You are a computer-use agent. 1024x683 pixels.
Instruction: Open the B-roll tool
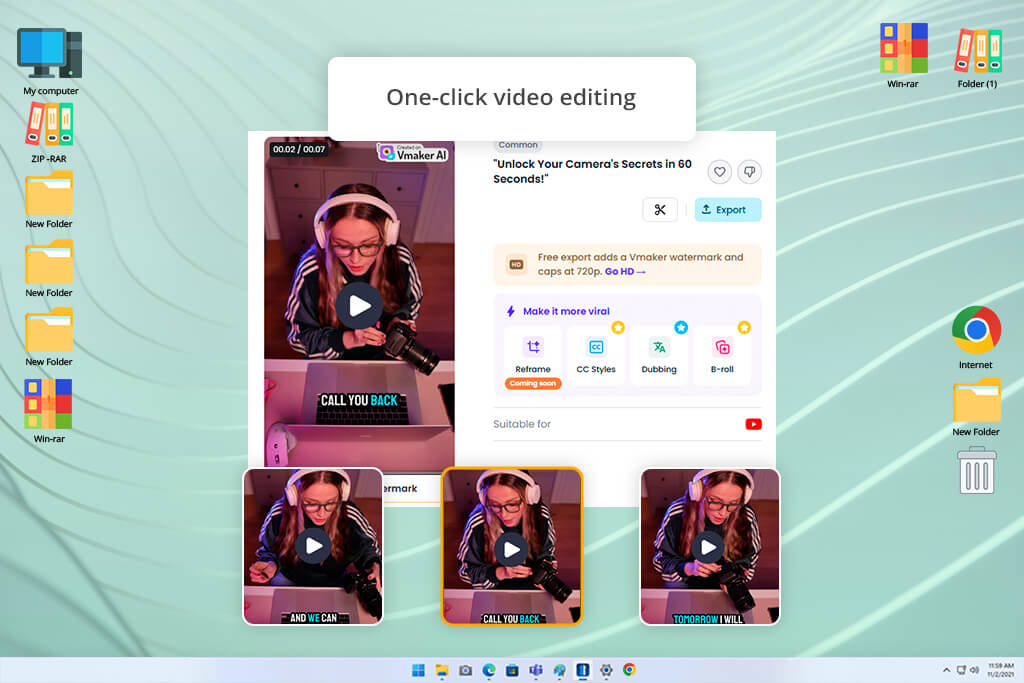[722, 355]
